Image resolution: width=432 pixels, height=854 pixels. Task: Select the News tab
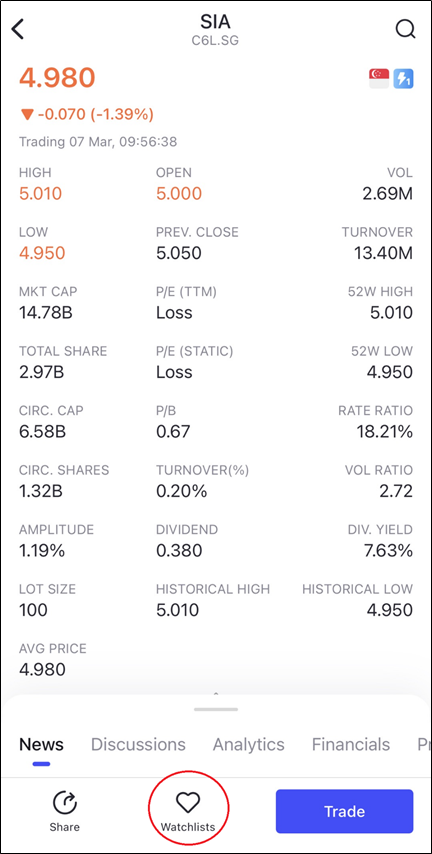pos(41,745)
